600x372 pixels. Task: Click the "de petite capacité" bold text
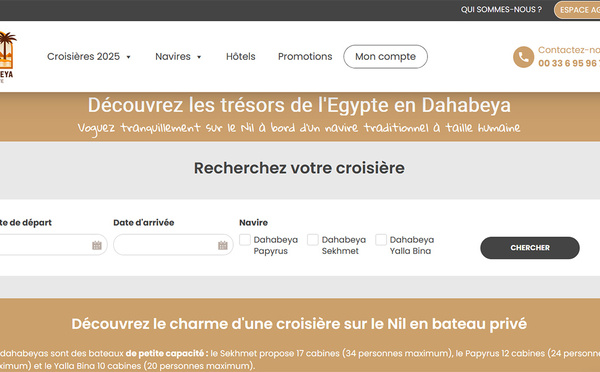(167, 353)
